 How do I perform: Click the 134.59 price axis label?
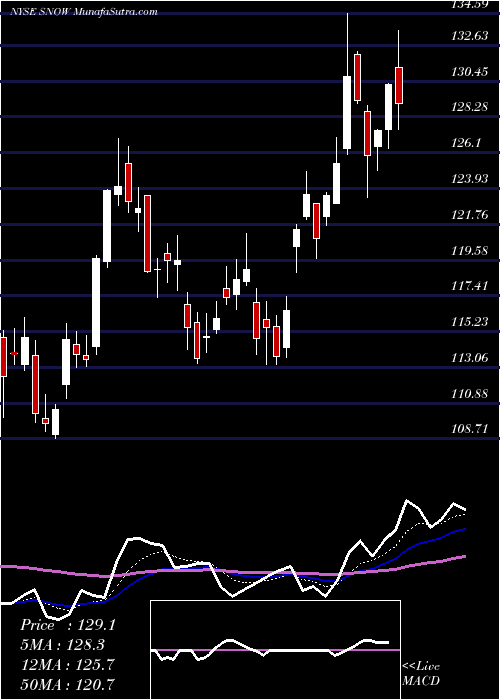pos(469,5)
